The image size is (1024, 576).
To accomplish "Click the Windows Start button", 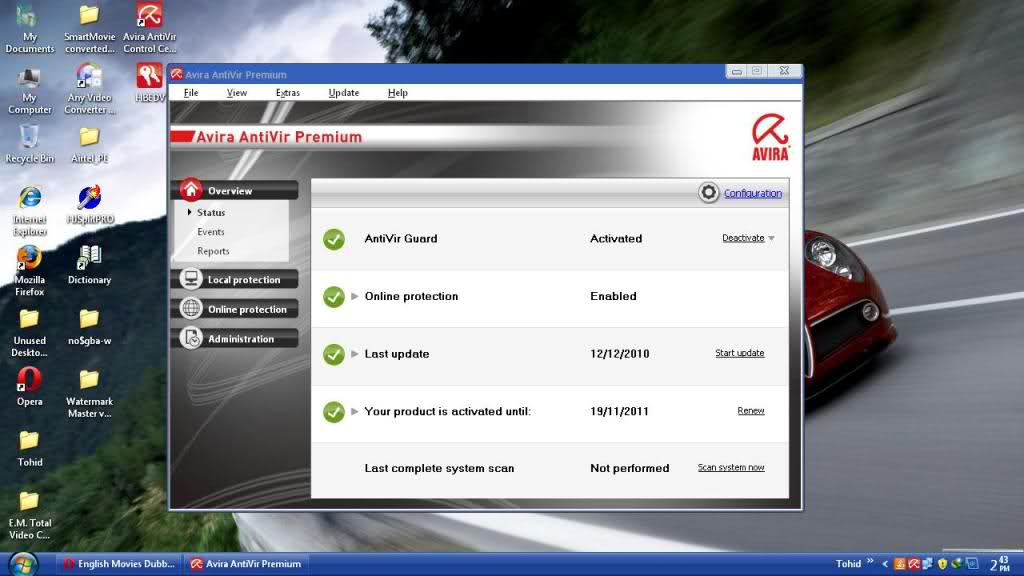I will [23, 564].
